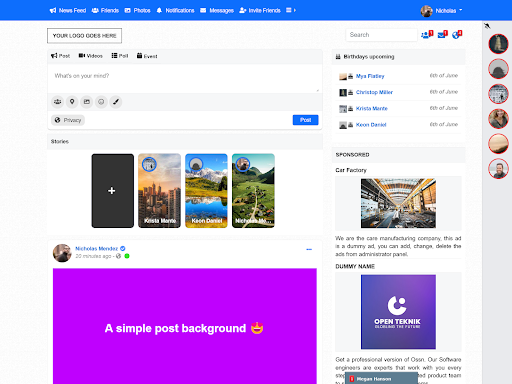Click into the Search field
Image resolution: width=512 pixels, height=384 pixels.
coord(381,35)
